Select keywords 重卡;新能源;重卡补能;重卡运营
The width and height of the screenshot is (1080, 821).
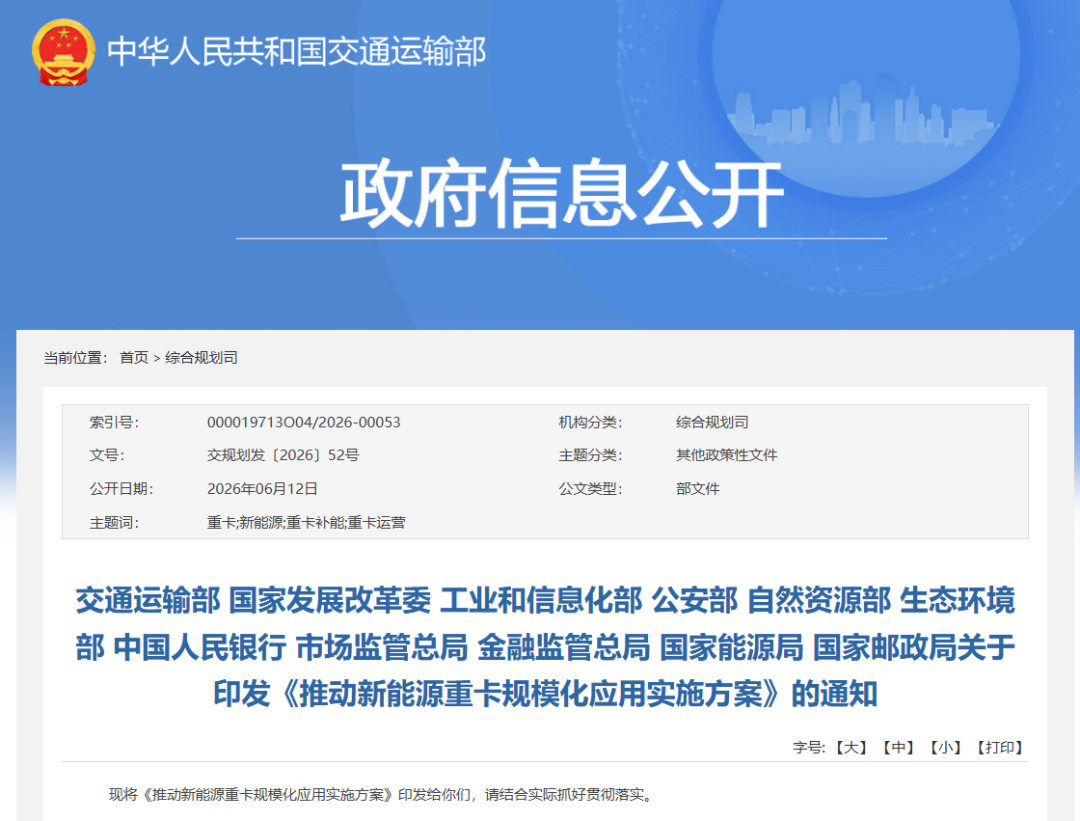pyautogui.click(x=306, y=523)
